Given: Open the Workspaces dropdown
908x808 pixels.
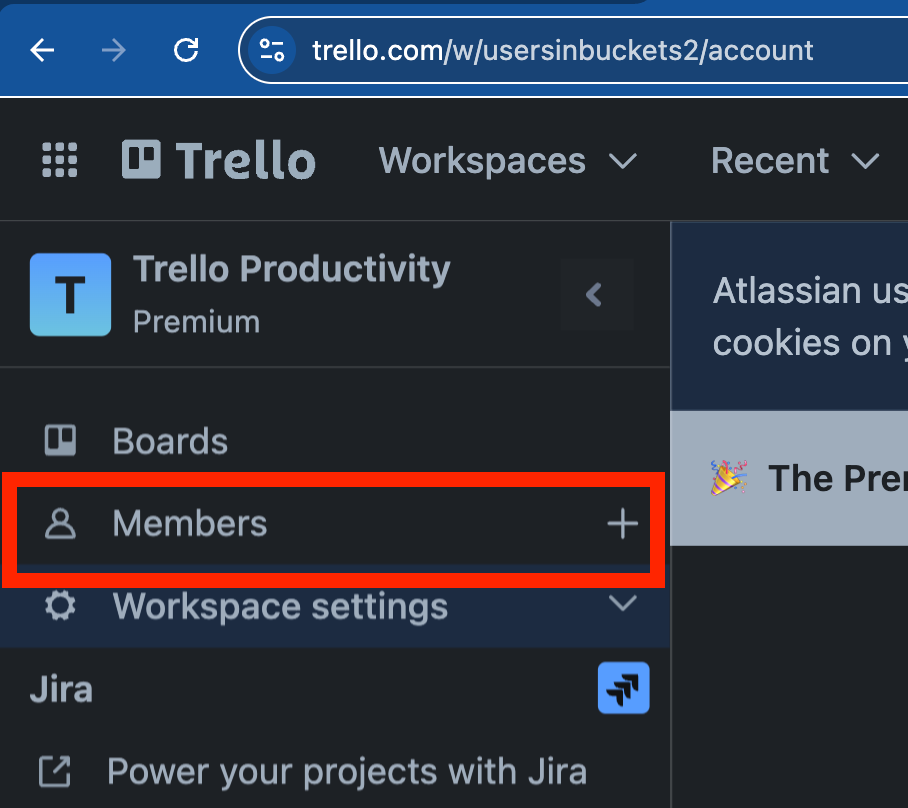Looking at the screenshot, I should point(508,160).
